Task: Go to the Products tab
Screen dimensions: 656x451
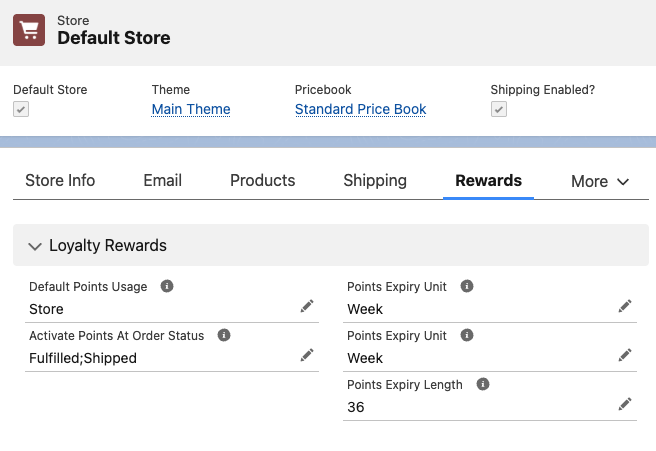Action: coord(263,181)
